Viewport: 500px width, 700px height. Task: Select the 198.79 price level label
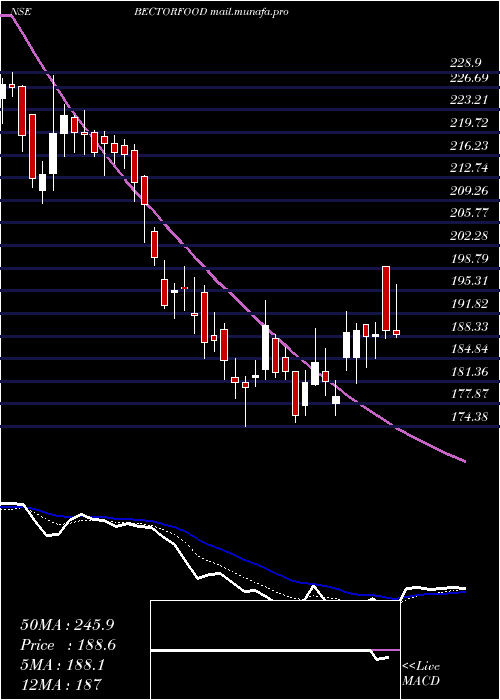tap(469, 258)
